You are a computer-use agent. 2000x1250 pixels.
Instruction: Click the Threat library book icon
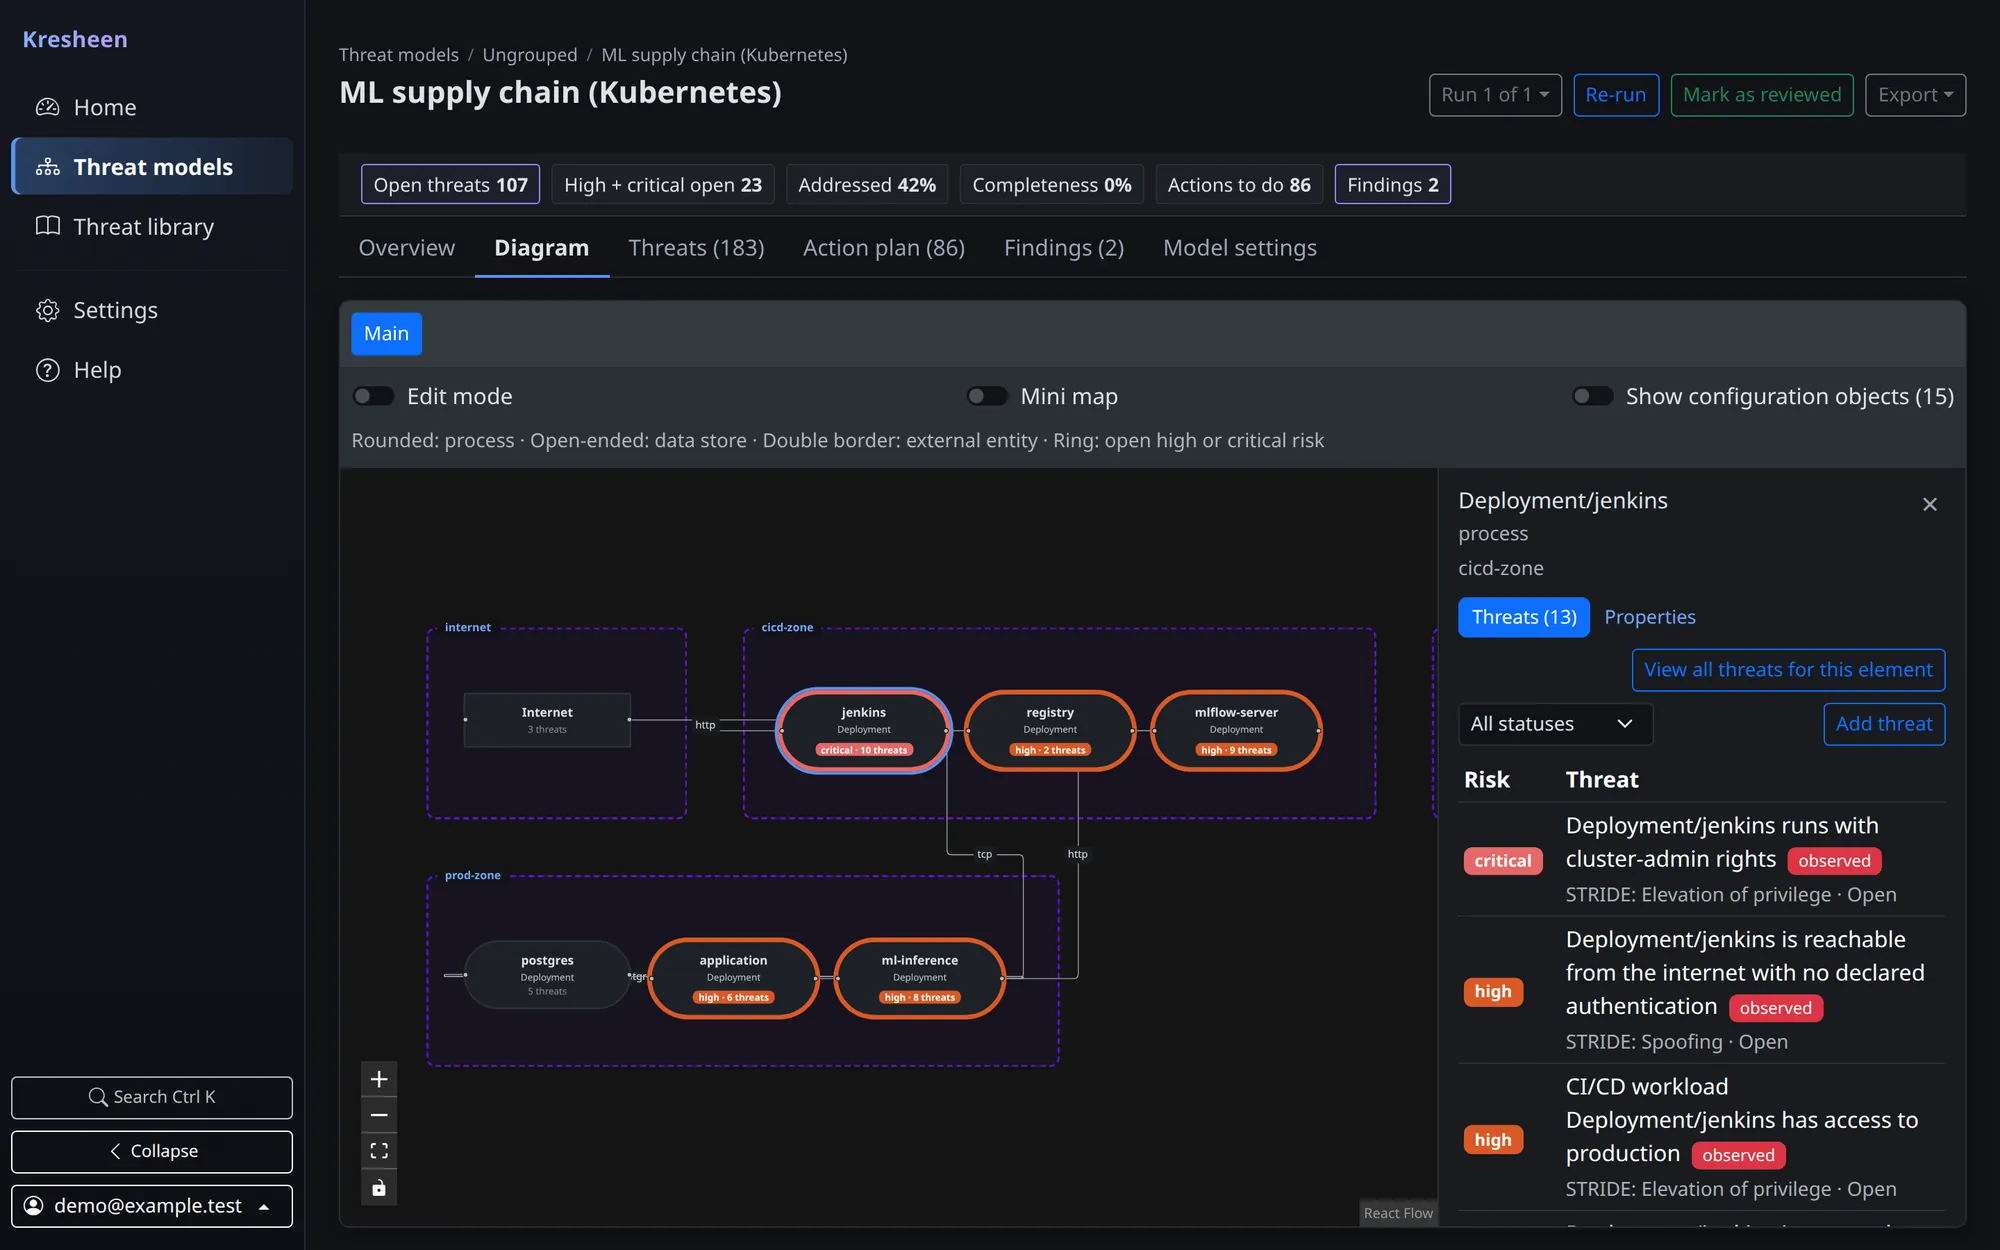pyautogui.click(x=48, y=226)
